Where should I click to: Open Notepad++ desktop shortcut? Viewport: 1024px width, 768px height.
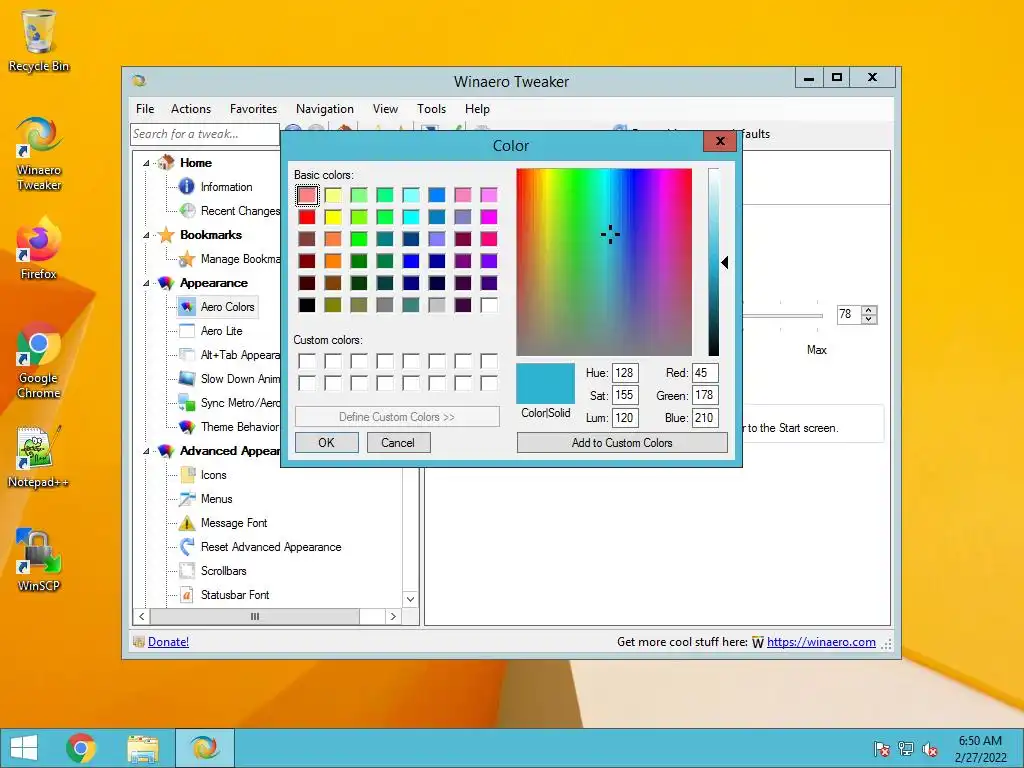click(x=39, y=456)
